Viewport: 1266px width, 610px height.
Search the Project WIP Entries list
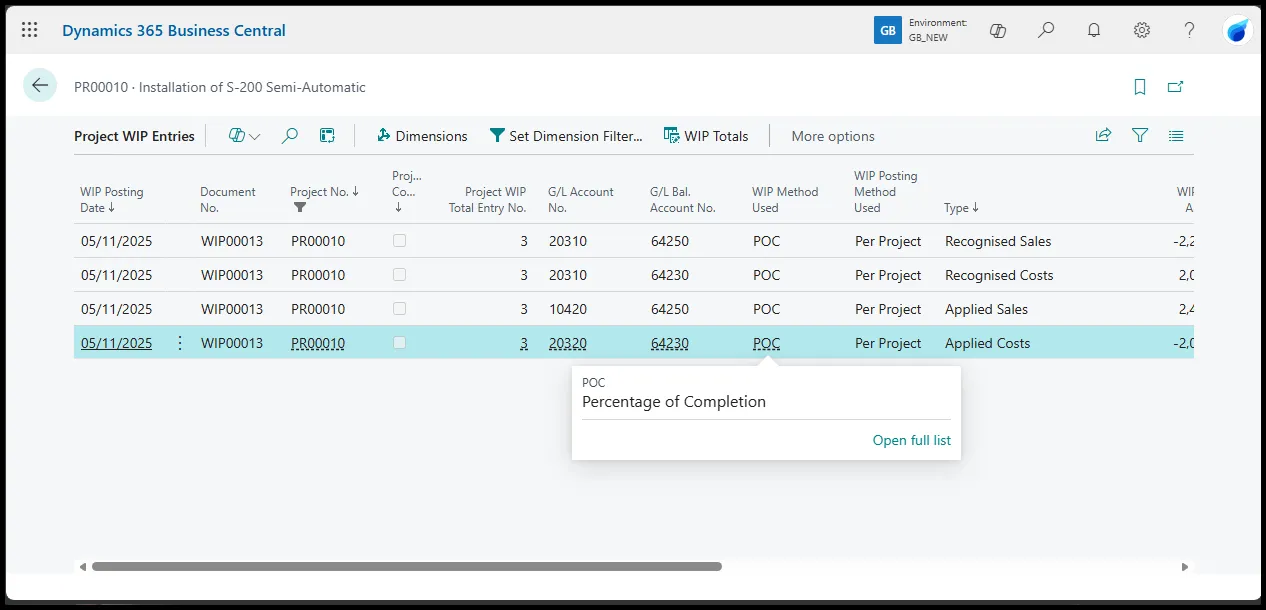[x=290, y=136]
